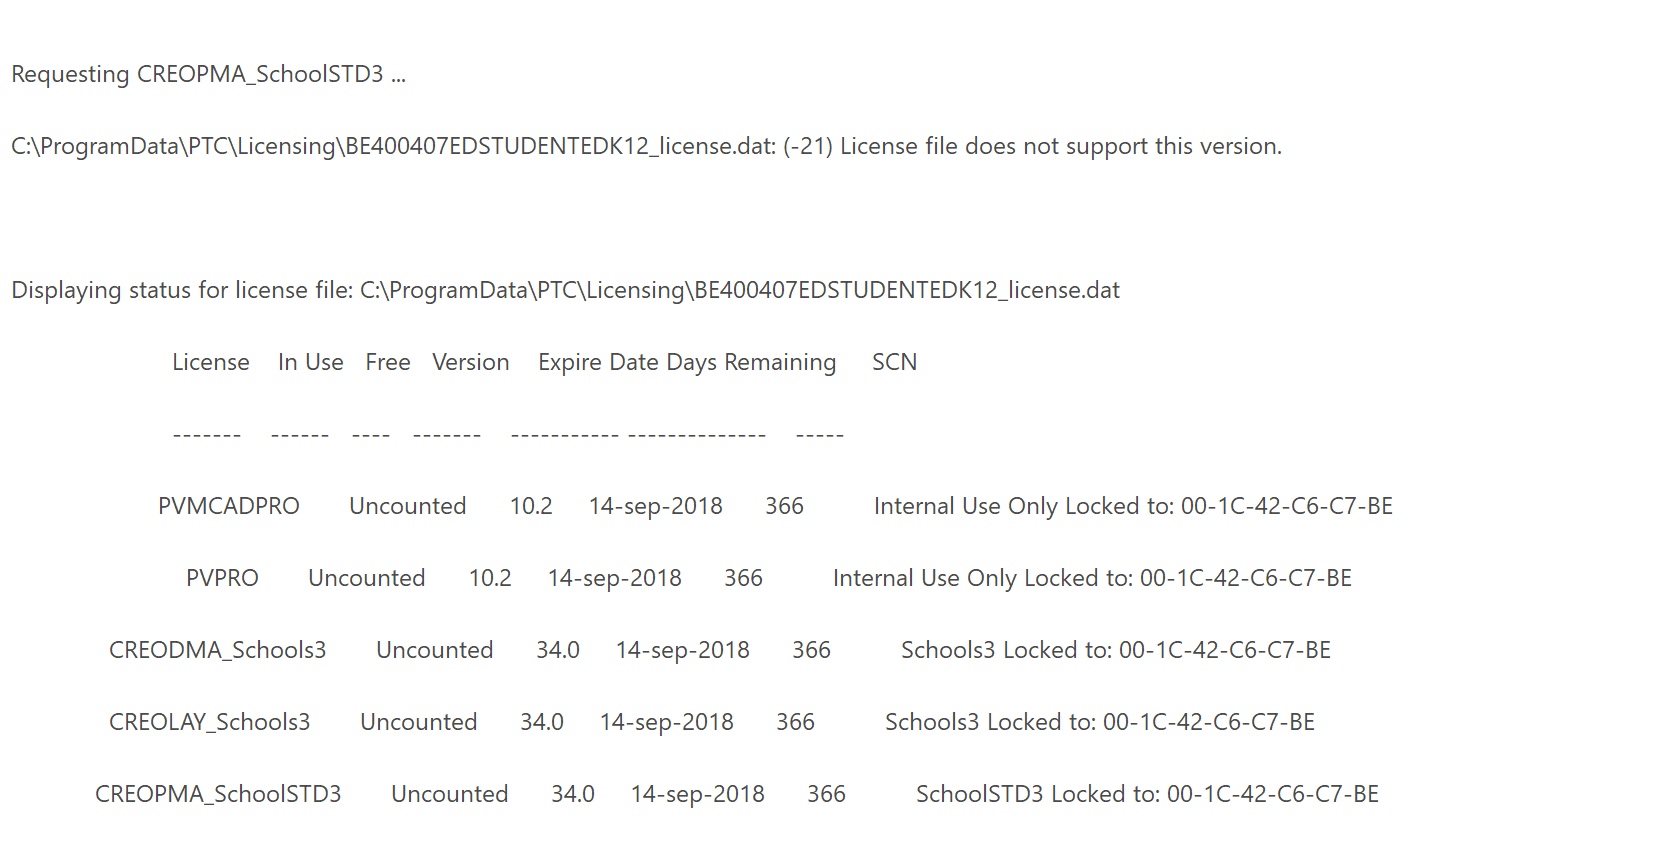Click the "Version" column header
Image resolution: width=1656 pixels, height=868 pixels.
[470, 363]
